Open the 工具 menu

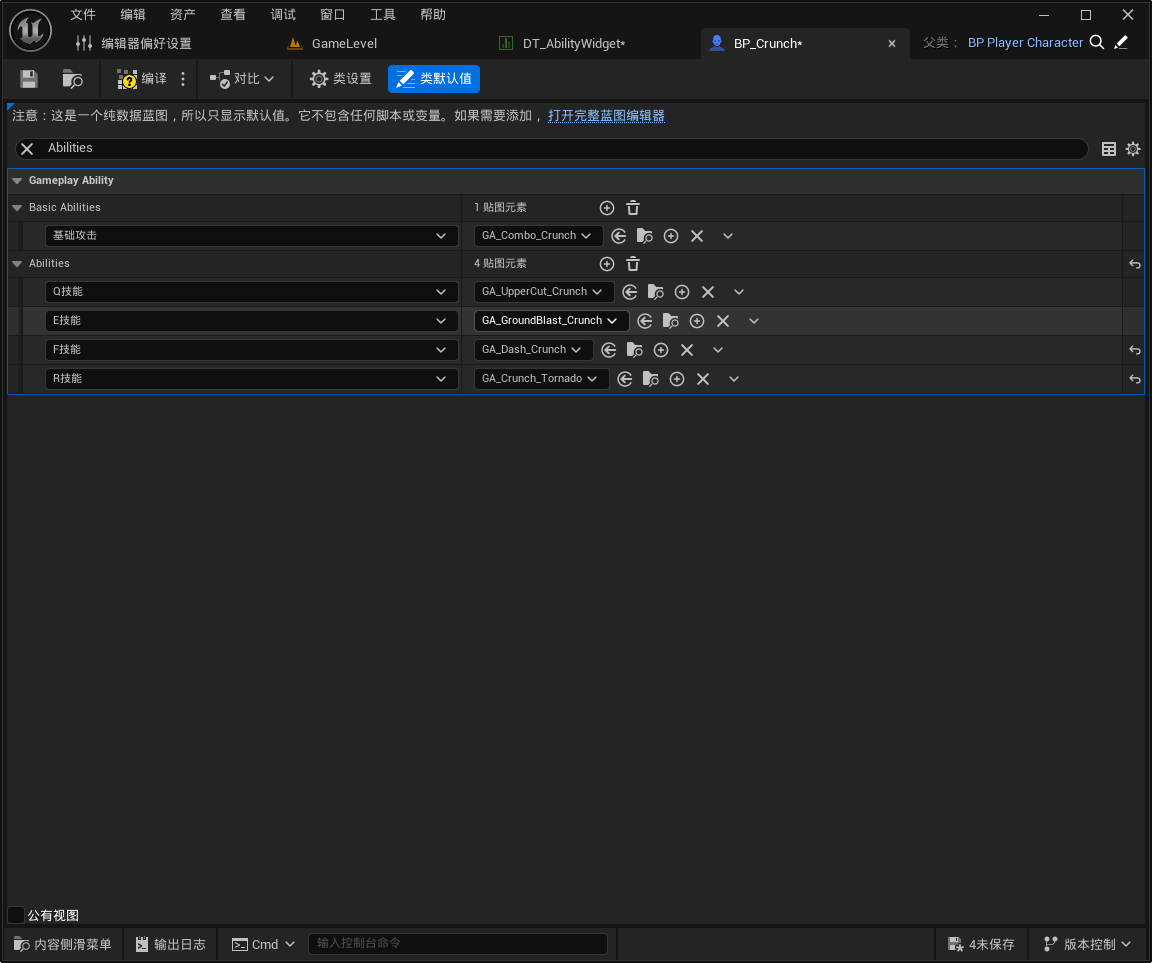tap(383, 15)
